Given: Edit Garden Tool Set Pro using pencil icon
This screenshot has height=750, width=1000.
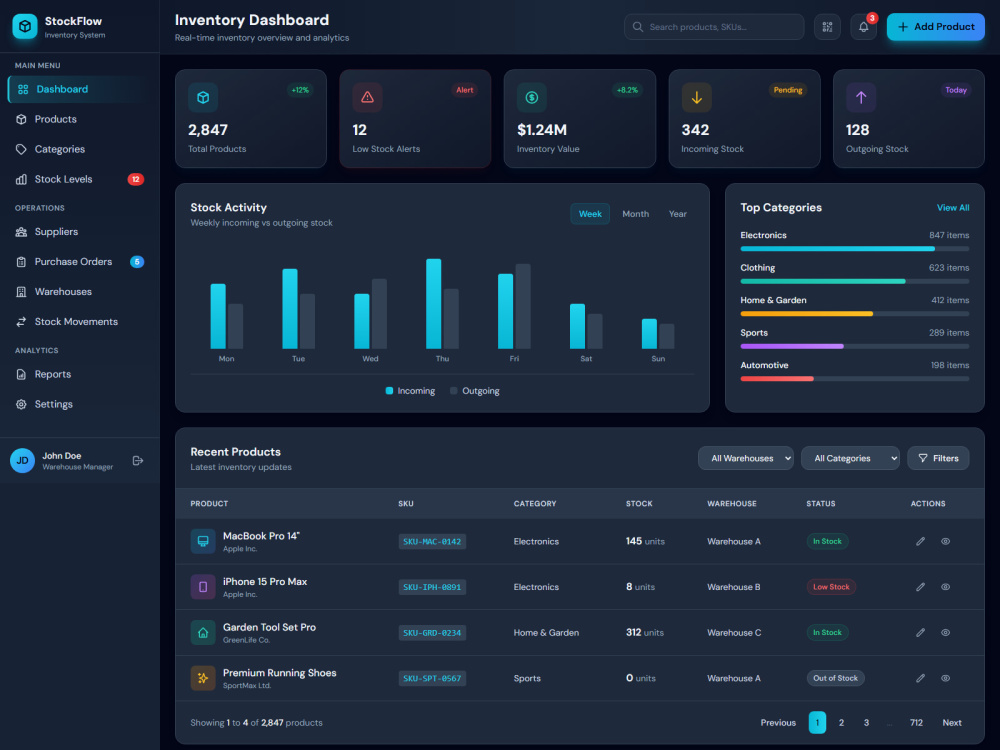Looking at the screenshot, I should coord(920,633).
